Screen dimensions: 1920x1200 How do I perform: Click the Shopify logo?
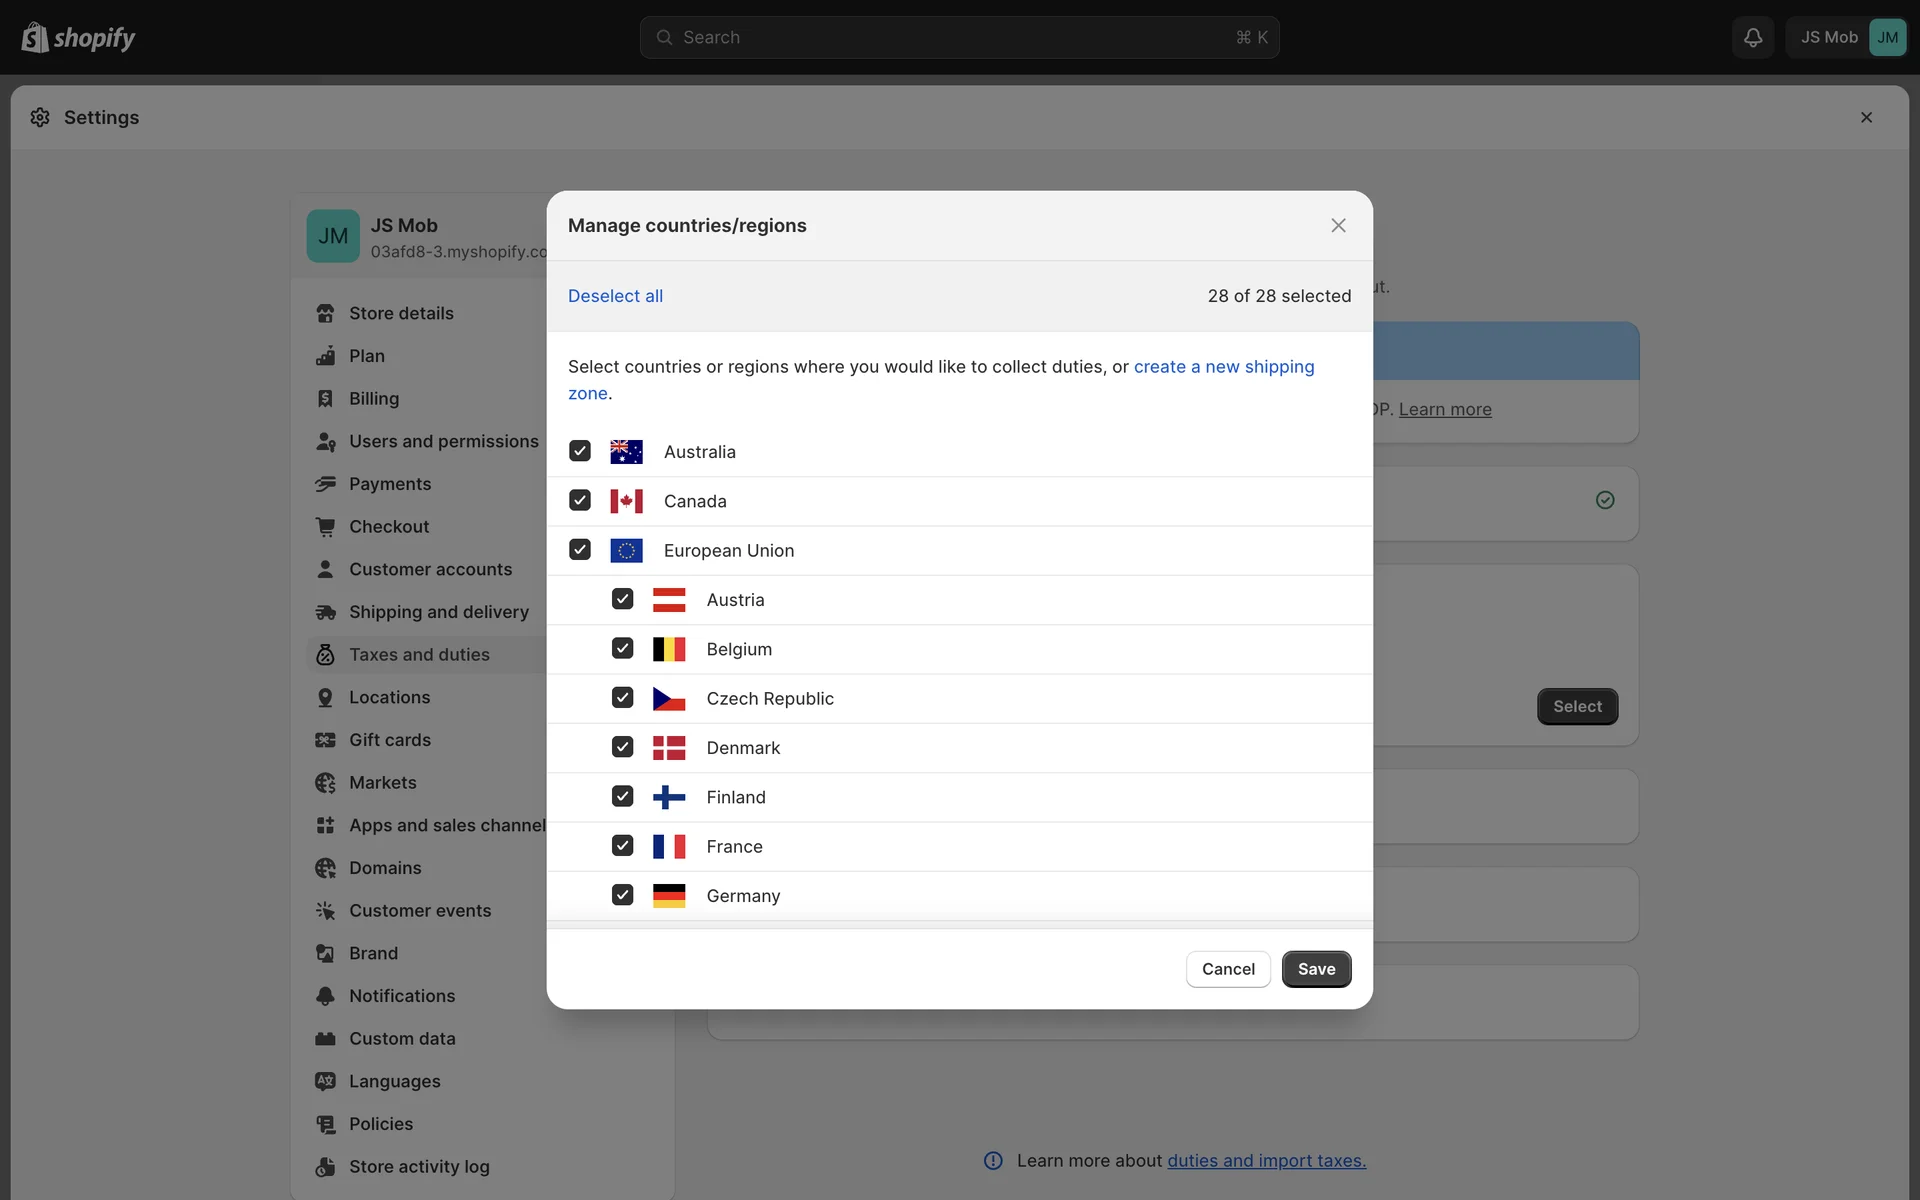[78, 37]
